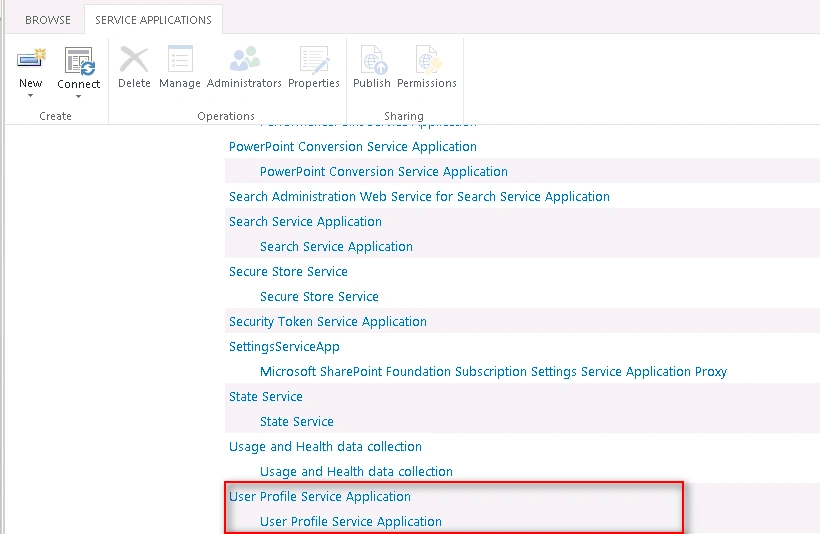Open Security Token Service Application link
Viewport: 820px width, 534px height.
pyautogui.click(x=328, y=322)
